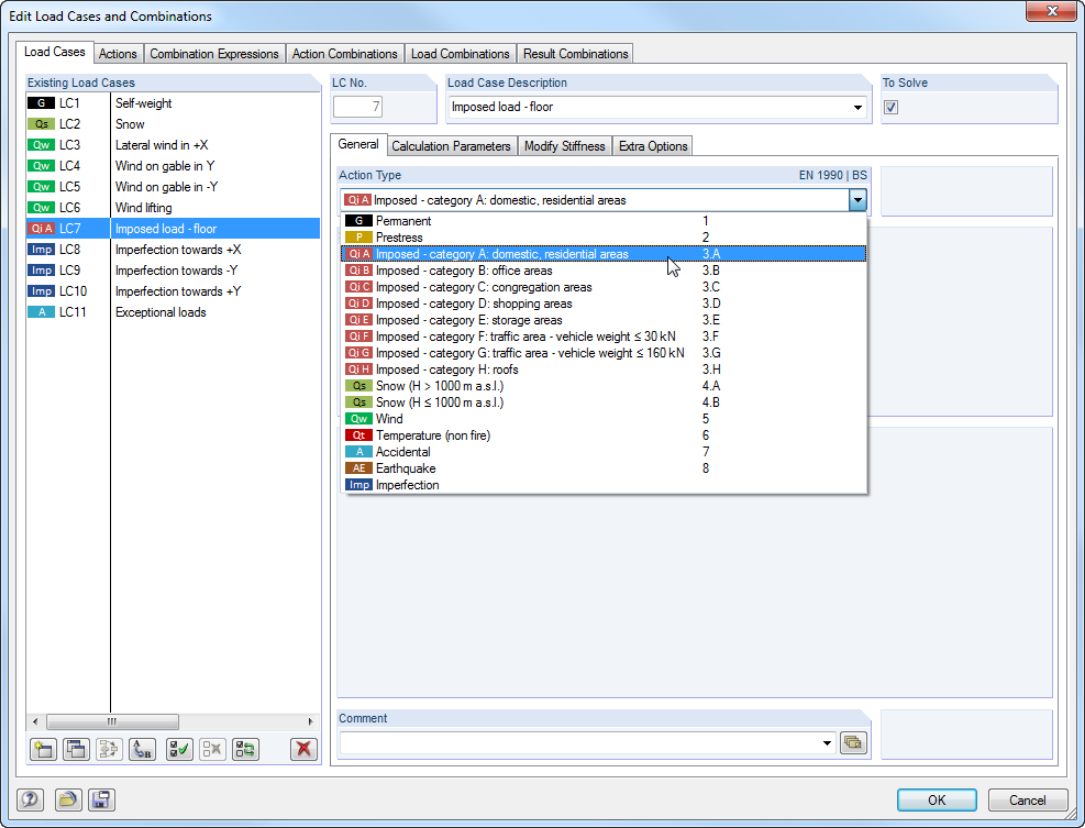The height and width of the screenshot is (828, 1085).
Task: Select LC3 Lateral wind in +X
Action: pyautogui.click(x=173, y=145)
